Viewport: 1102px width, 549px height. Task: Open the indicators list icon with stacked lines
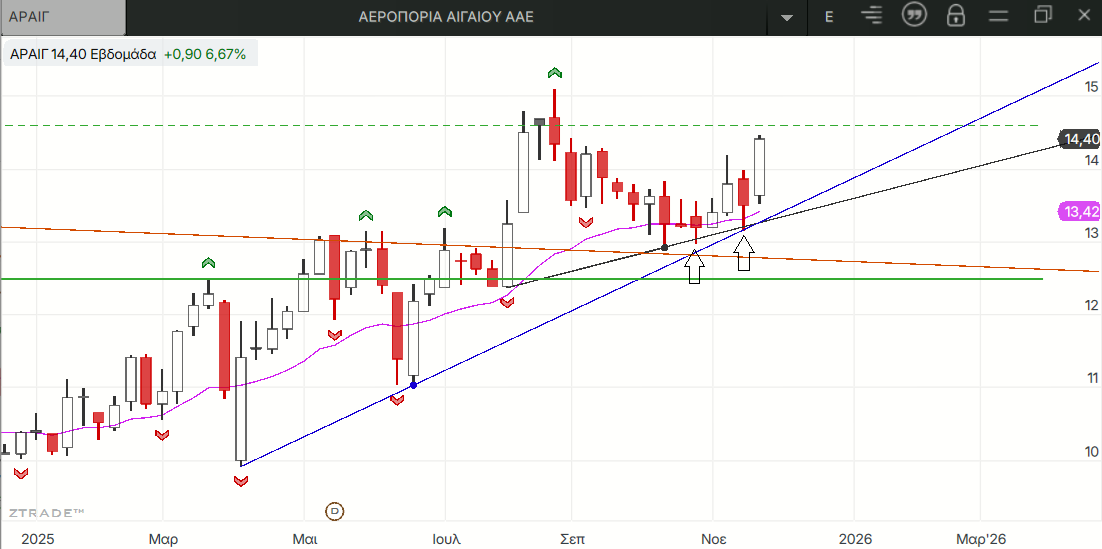point(872,16)
